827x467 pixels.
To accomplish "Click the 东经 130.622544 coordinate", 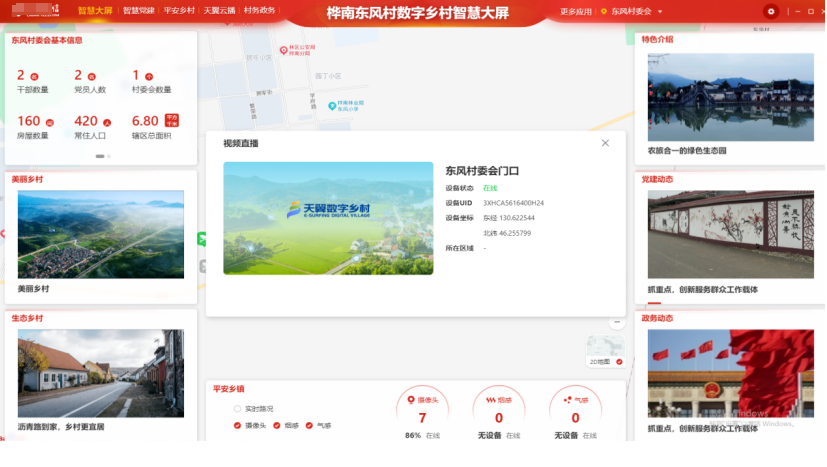I will (x=508, y=217).
